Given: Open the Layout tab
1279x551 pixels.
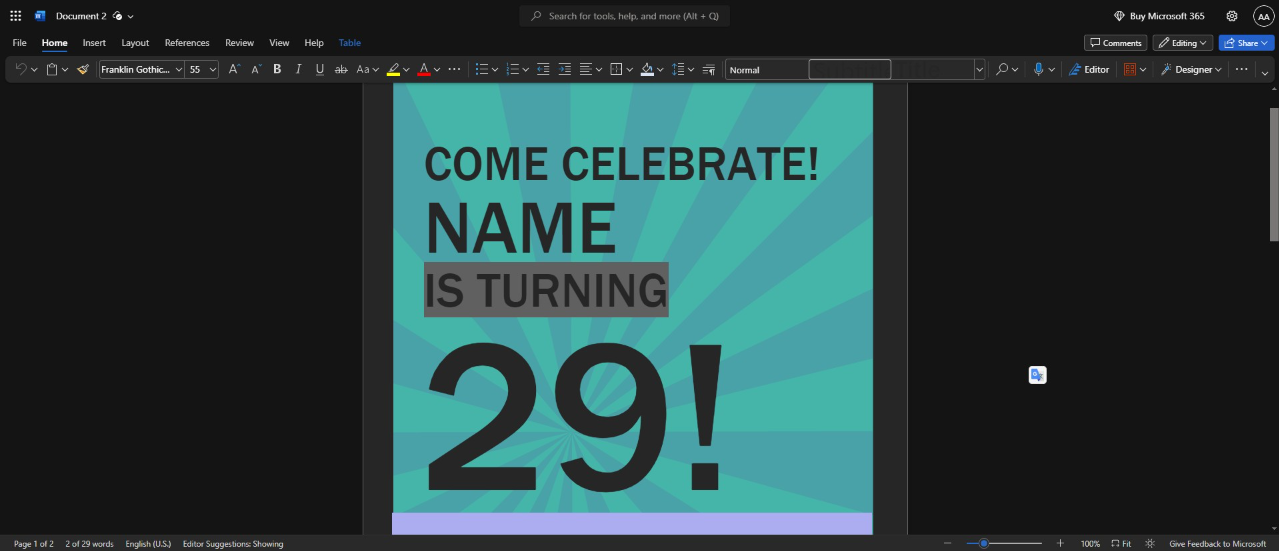Looking at the screenshot, I should [x=135, y=43].
